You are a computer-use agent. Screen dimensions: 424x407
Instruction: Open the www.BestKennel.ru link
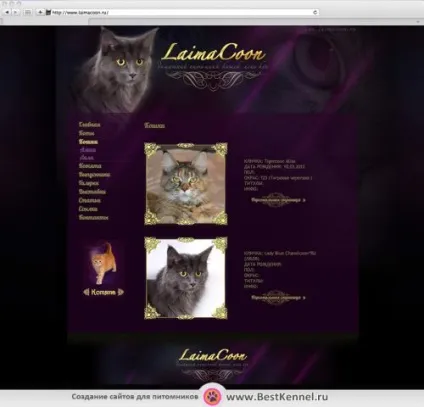tap(277, 397)
